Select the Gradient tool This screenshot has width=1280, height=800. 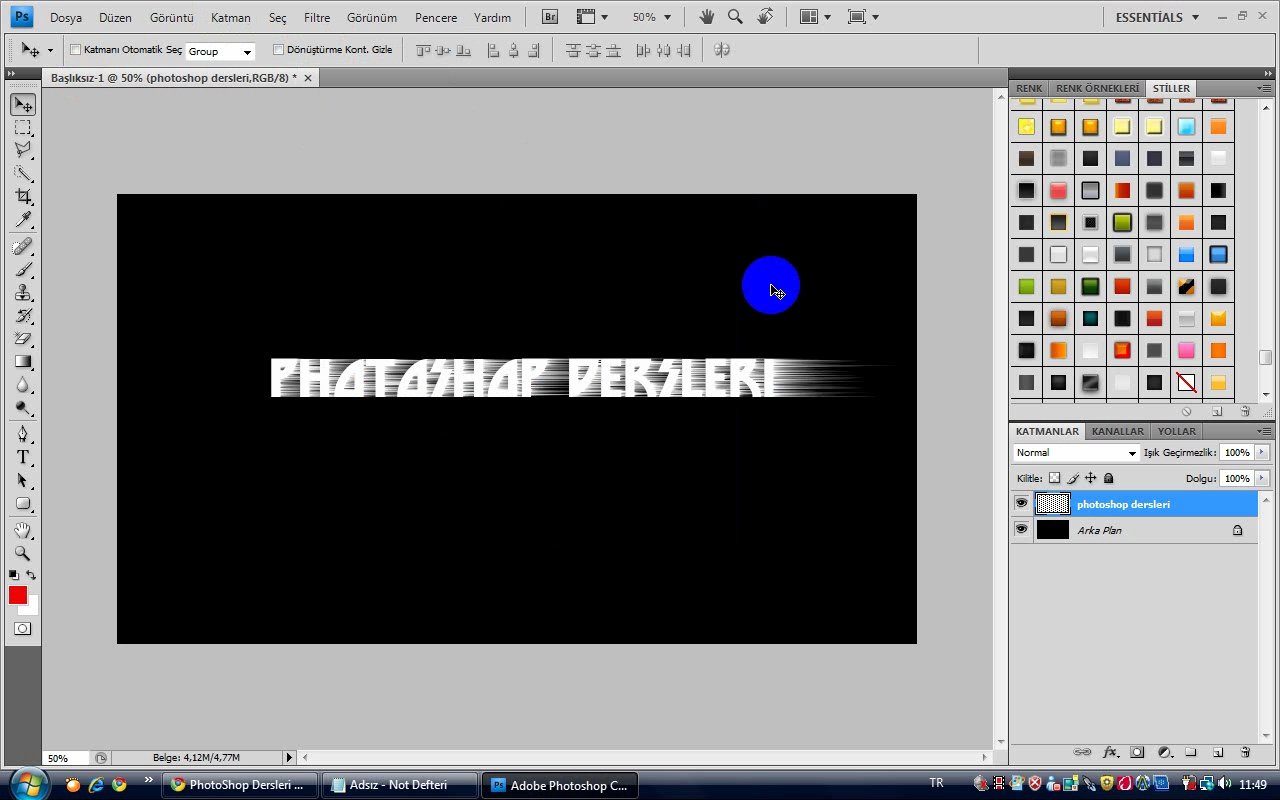[x=23, y=362]
